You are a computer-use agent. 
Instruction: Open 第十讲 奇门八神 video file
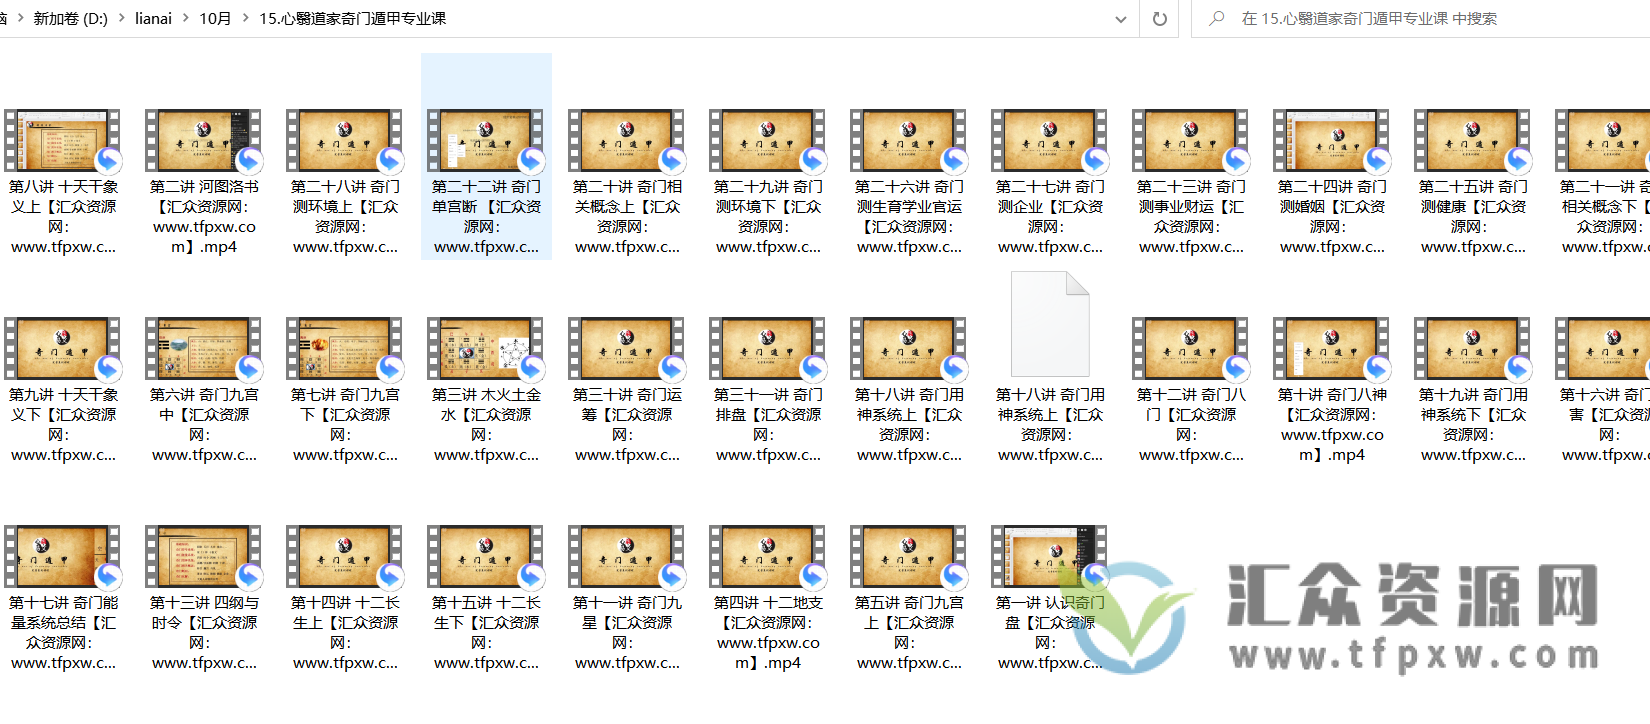coord(1331,349)
